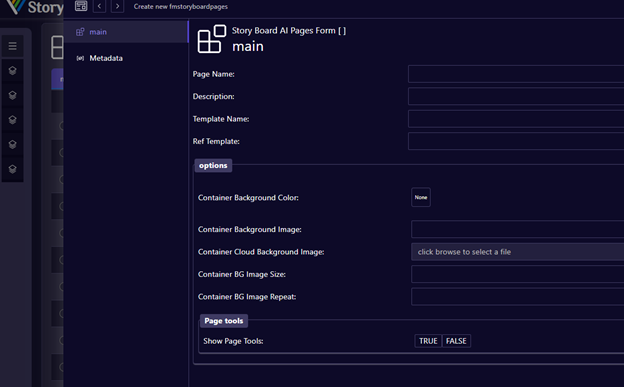Viewport: 624px width, 387px height.
Task: Click browse to select a cloud background file
Action: pos(518,252)
